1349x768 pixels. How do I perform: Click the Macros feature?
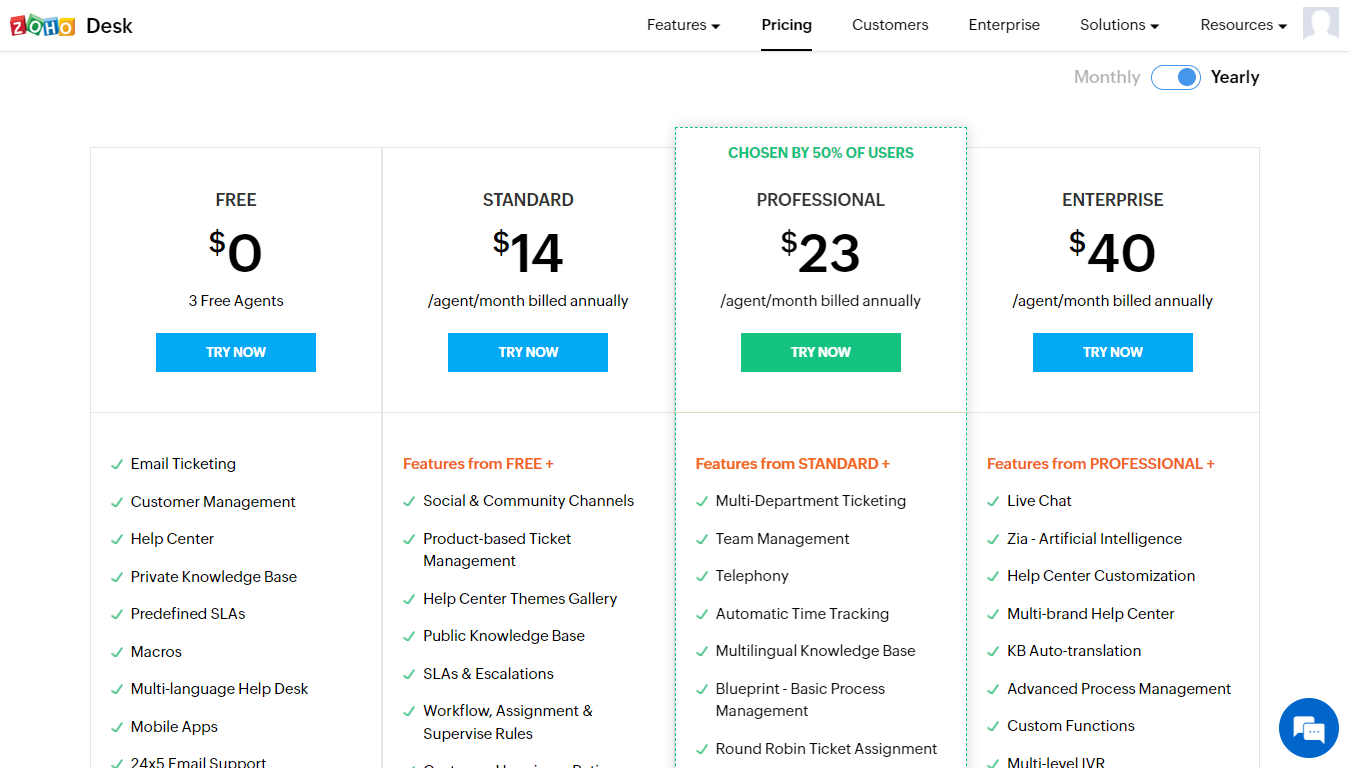coord(156,652)
